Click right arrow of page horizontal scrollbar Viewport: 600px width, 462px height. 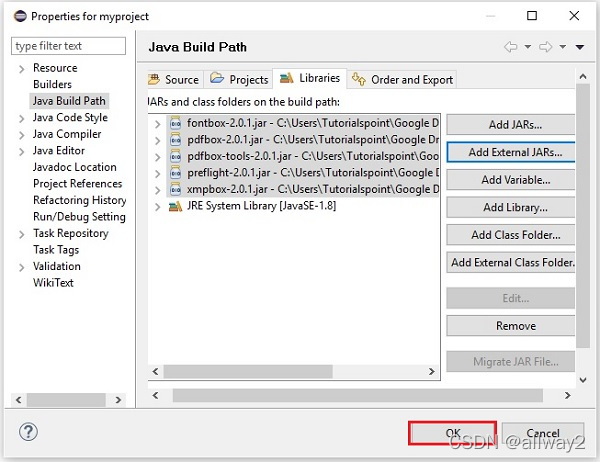567,395
